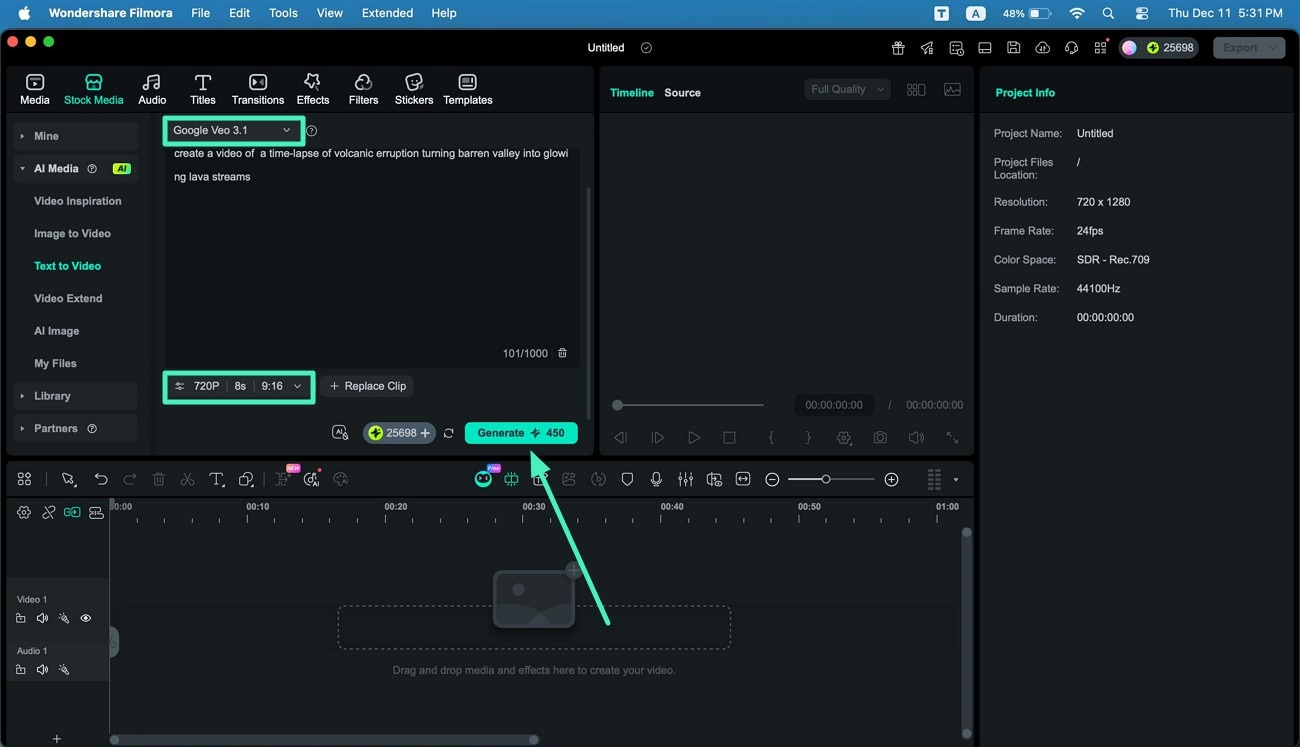Hide the Video 1 track with the eye toggle
Image resolution: width=1300 pixels, height=747 pixels.
point(86,618)
